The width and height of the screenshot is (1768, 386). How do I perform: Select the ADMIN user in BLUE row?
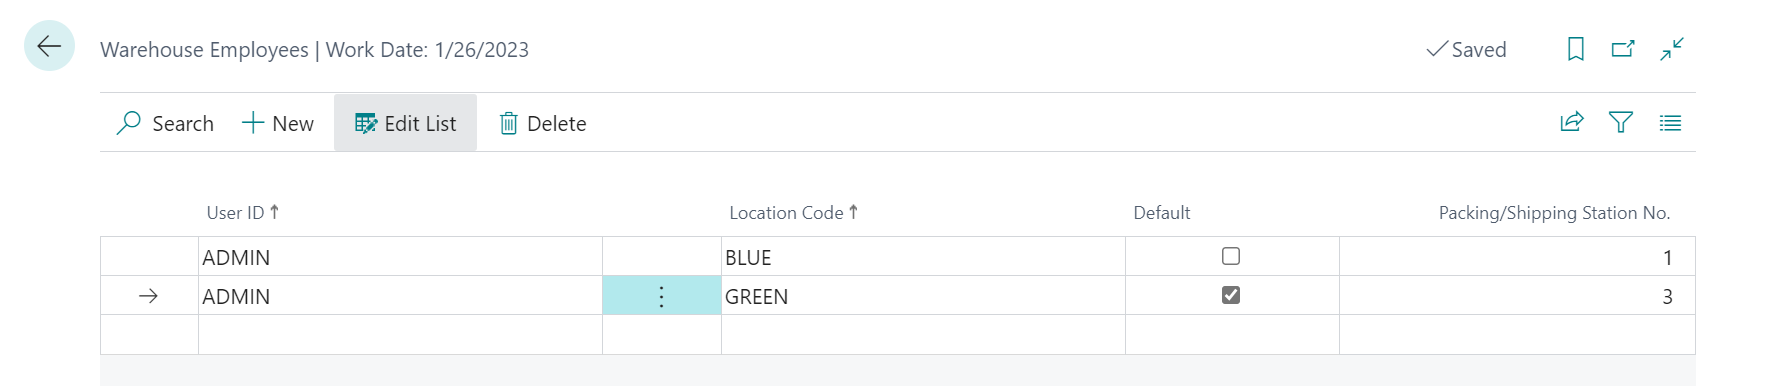(400, 257)
